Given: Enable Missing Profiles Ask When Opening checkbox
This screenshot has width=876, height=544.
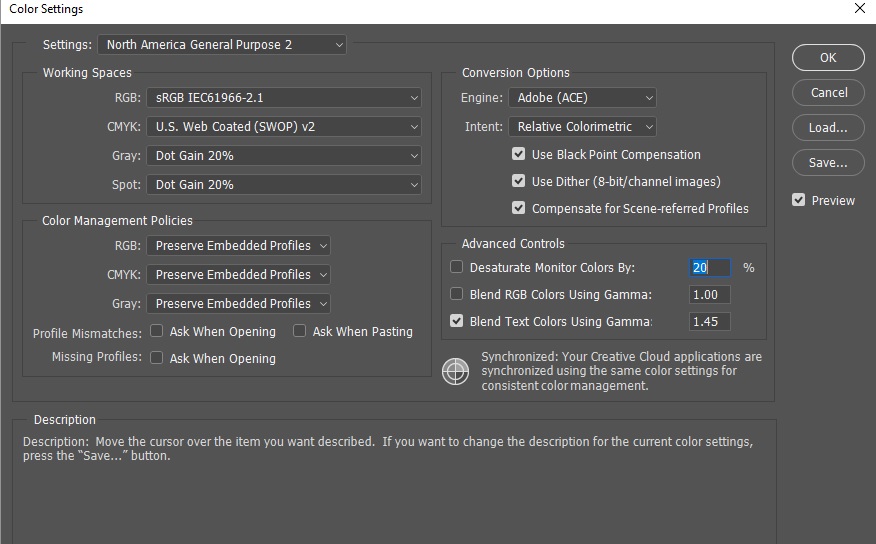Looking at the screenshot, I should [x=156, y=357].
